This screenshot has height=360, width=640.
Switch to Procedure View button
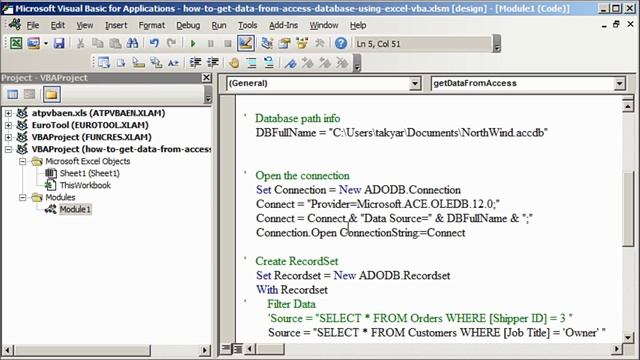tap(226, 349)
